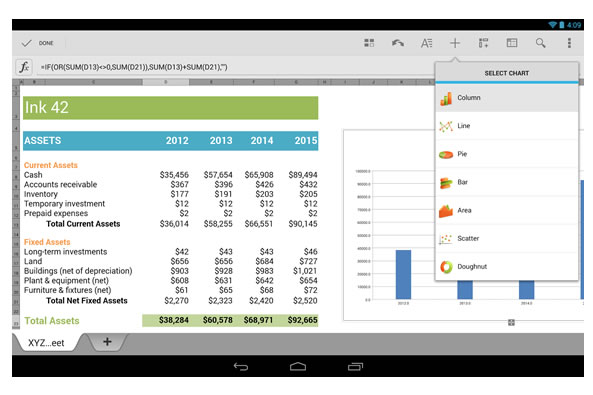The width and height of the screenshot is (593, 395).
Task: Select the first chart bar for 2012
Action: coord(403,275)
